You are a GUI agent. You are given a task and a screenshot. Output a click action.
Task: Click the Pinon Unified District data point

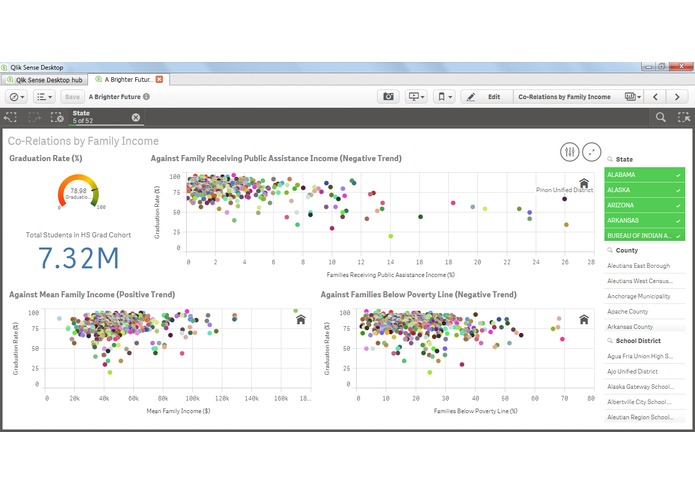pyautogui.click(x=564, y=199)
